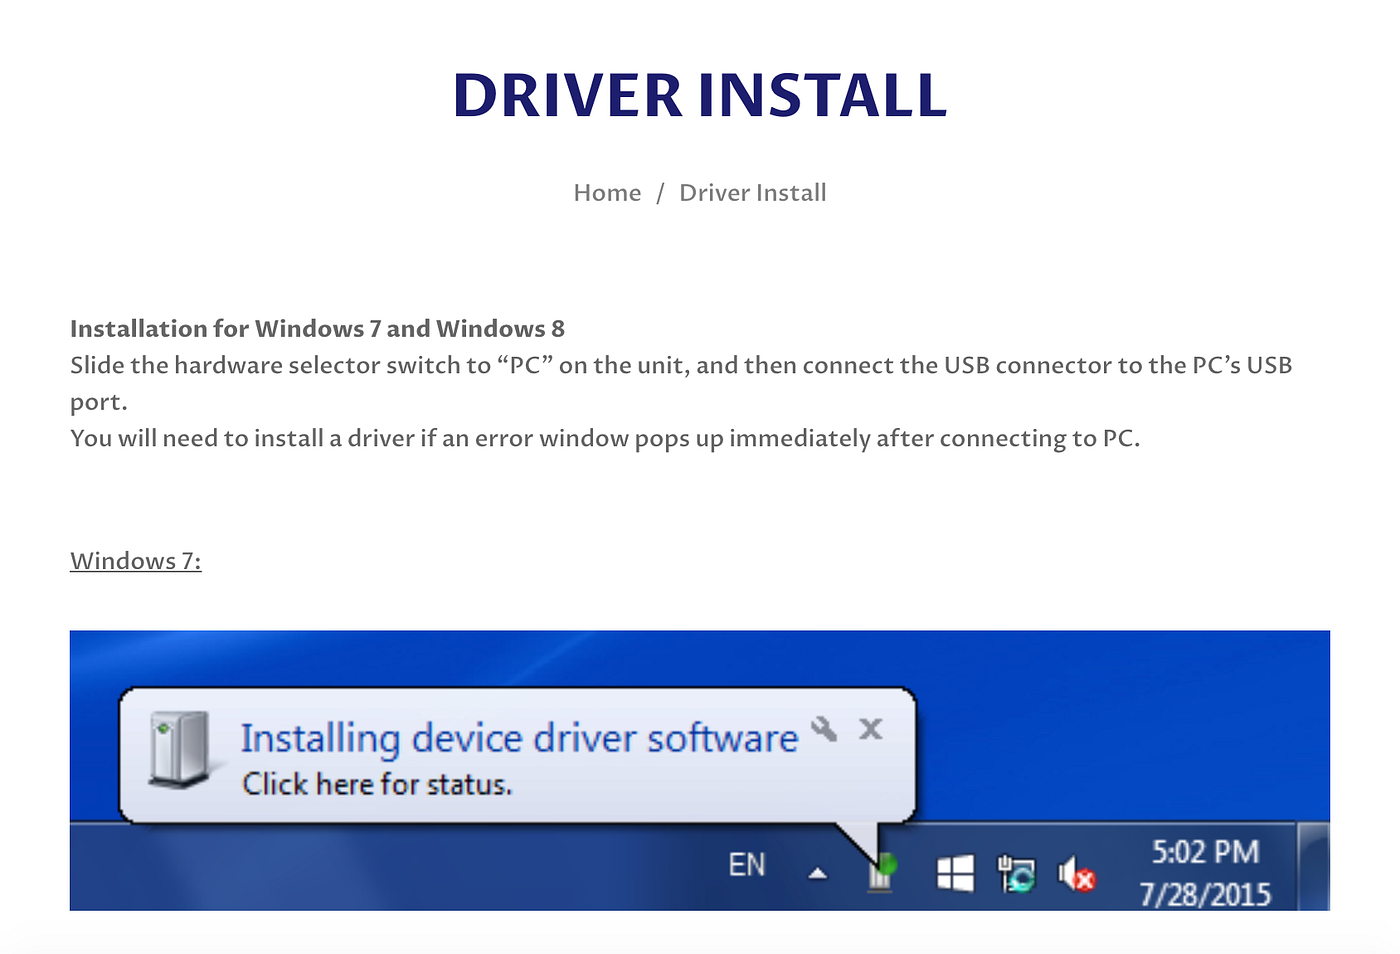This screenshot has height=954, width=1400.
Task: Click the sentence starting 'You will need to install'
Action: pyautogui.click(x=605, y=439)
